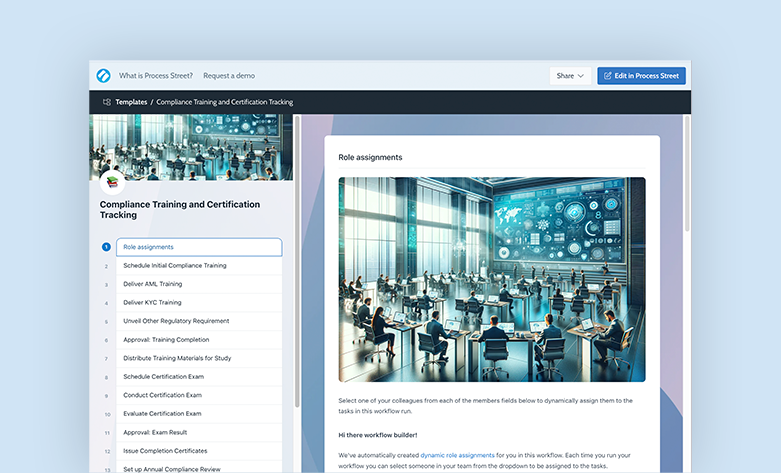Select the Set up Annual Compliance Review task

coord(199,468)
